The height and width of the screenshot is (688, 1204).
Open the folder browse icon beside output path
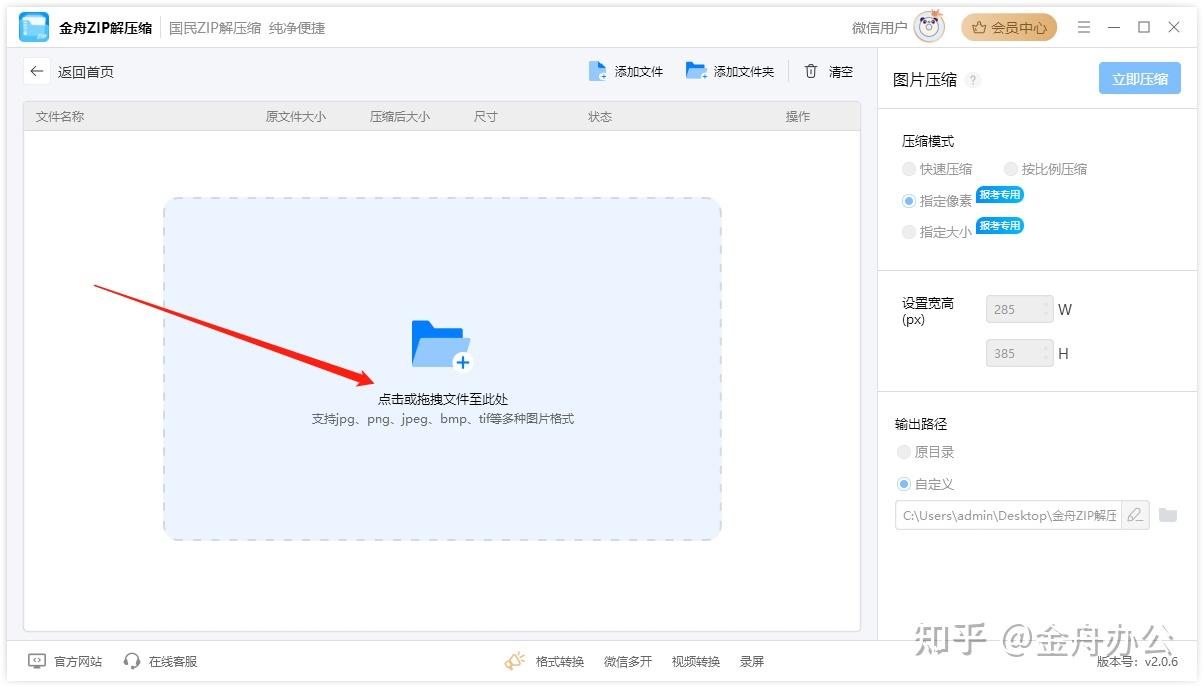(1168, 515)
